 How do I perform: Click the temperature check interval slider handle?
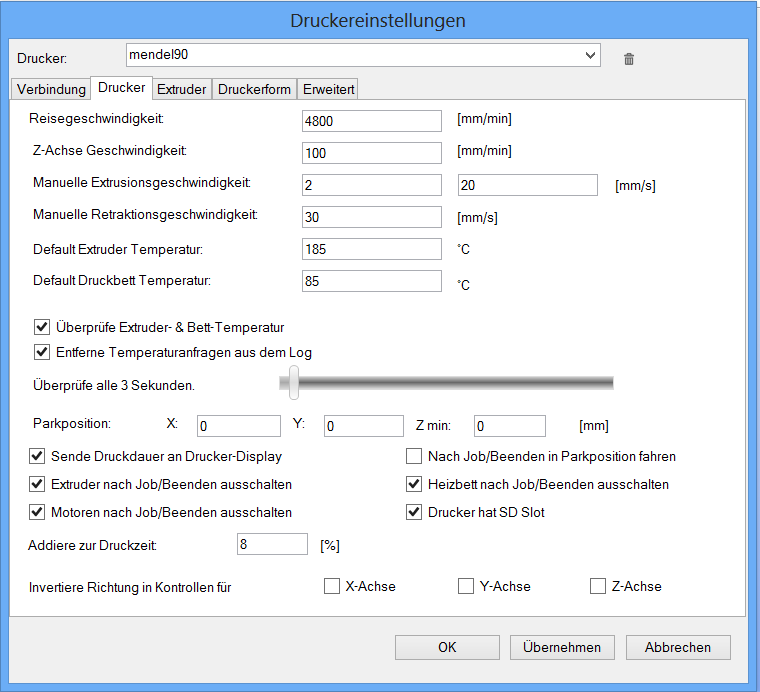pyautogui.click(x=293, y=382)
